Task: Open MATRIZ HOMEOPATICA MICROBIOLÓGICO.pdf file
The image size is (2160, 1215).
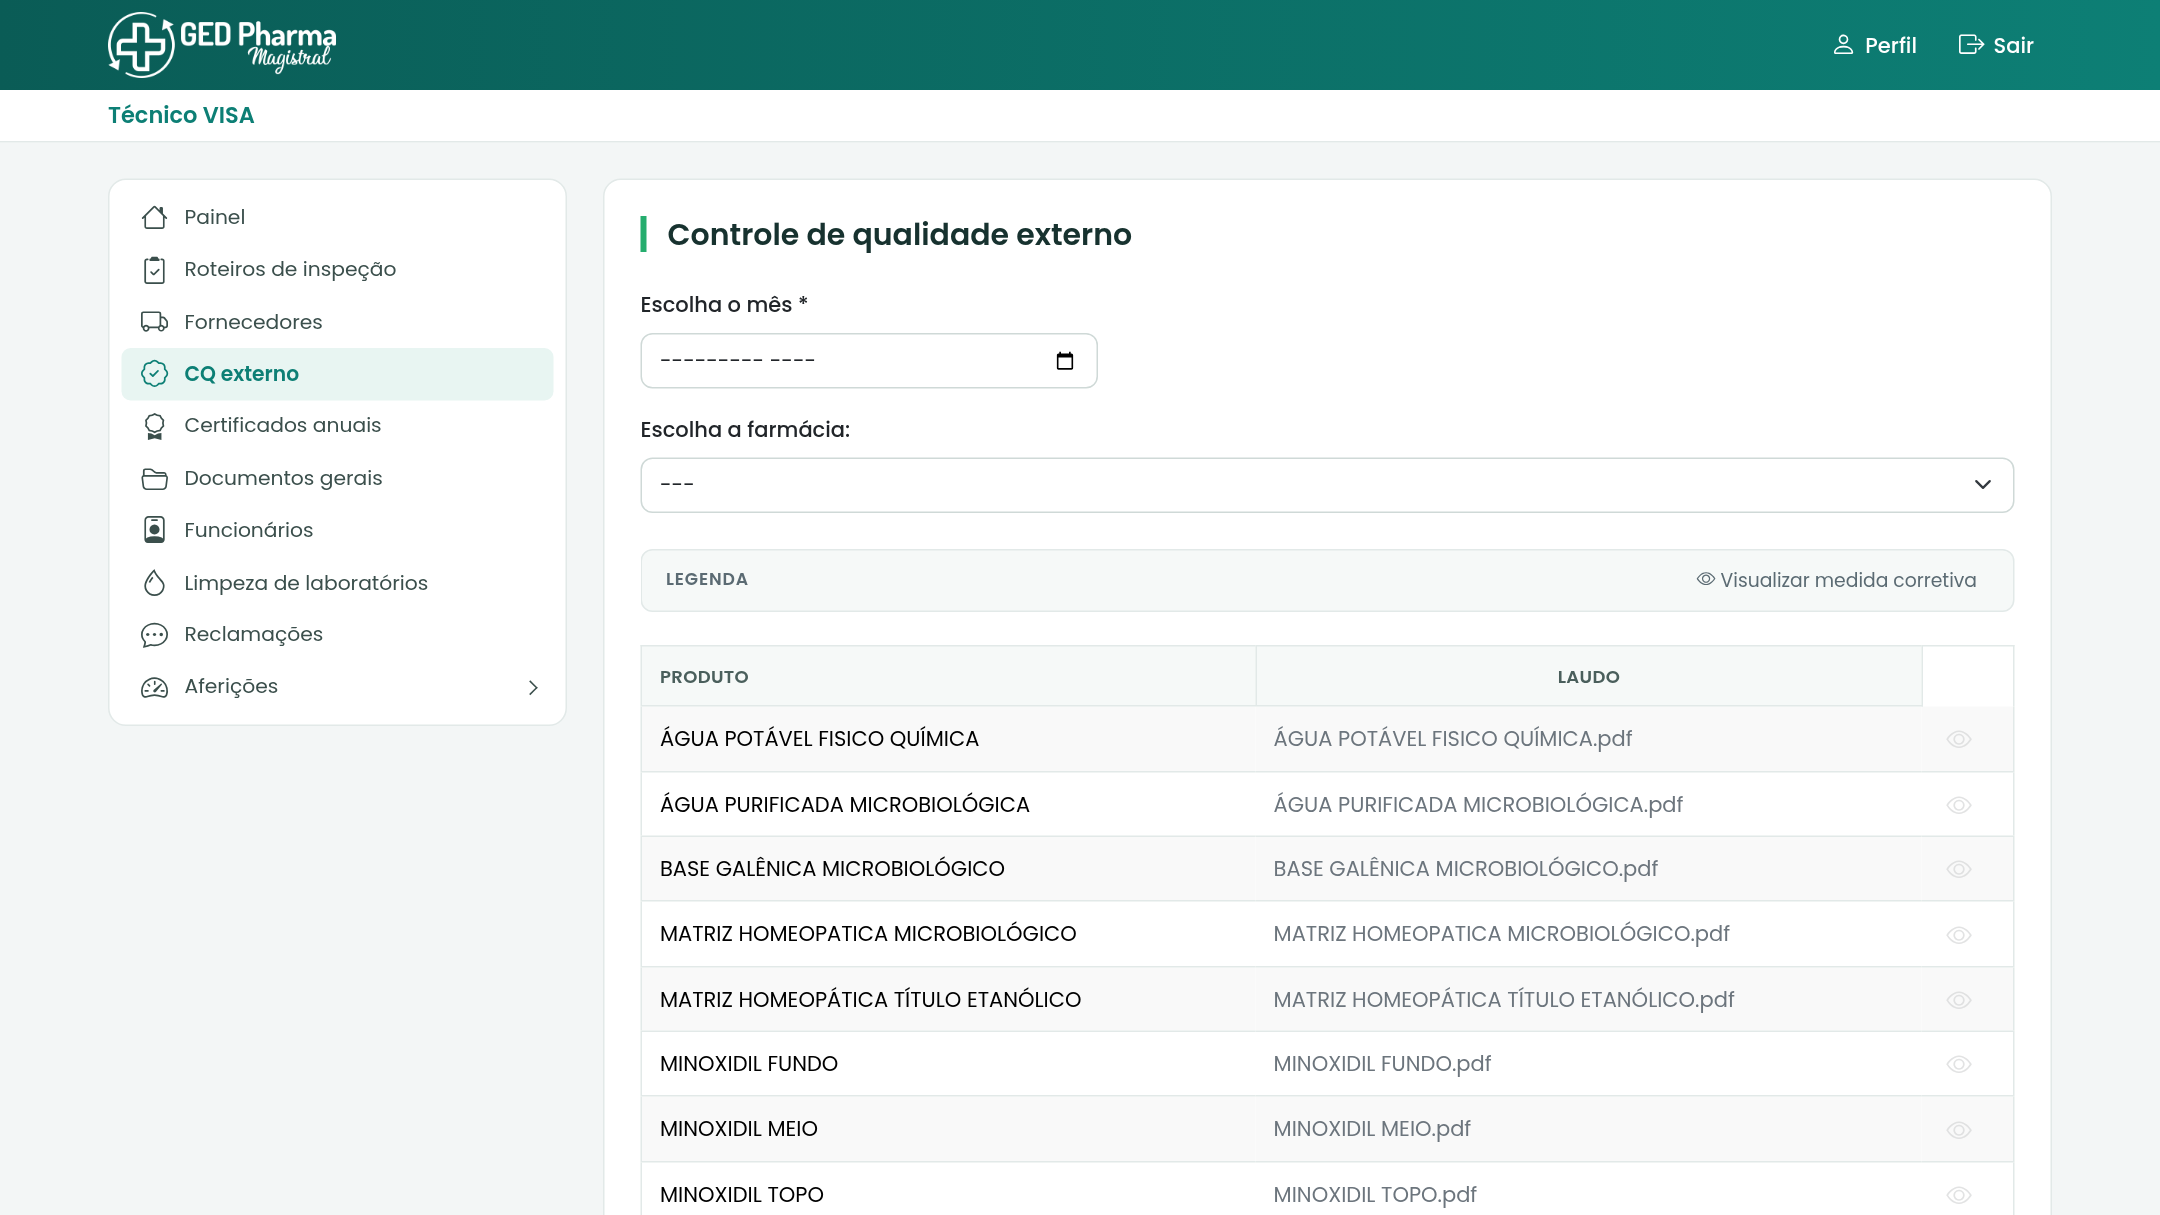Action: click(x=1501, y=934)
